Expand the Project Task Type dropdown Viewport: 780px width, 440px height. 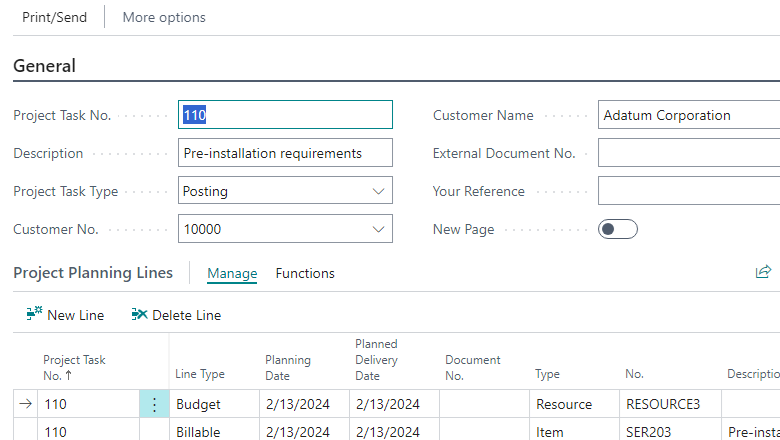pyautogui.click(x=379, y=191)
